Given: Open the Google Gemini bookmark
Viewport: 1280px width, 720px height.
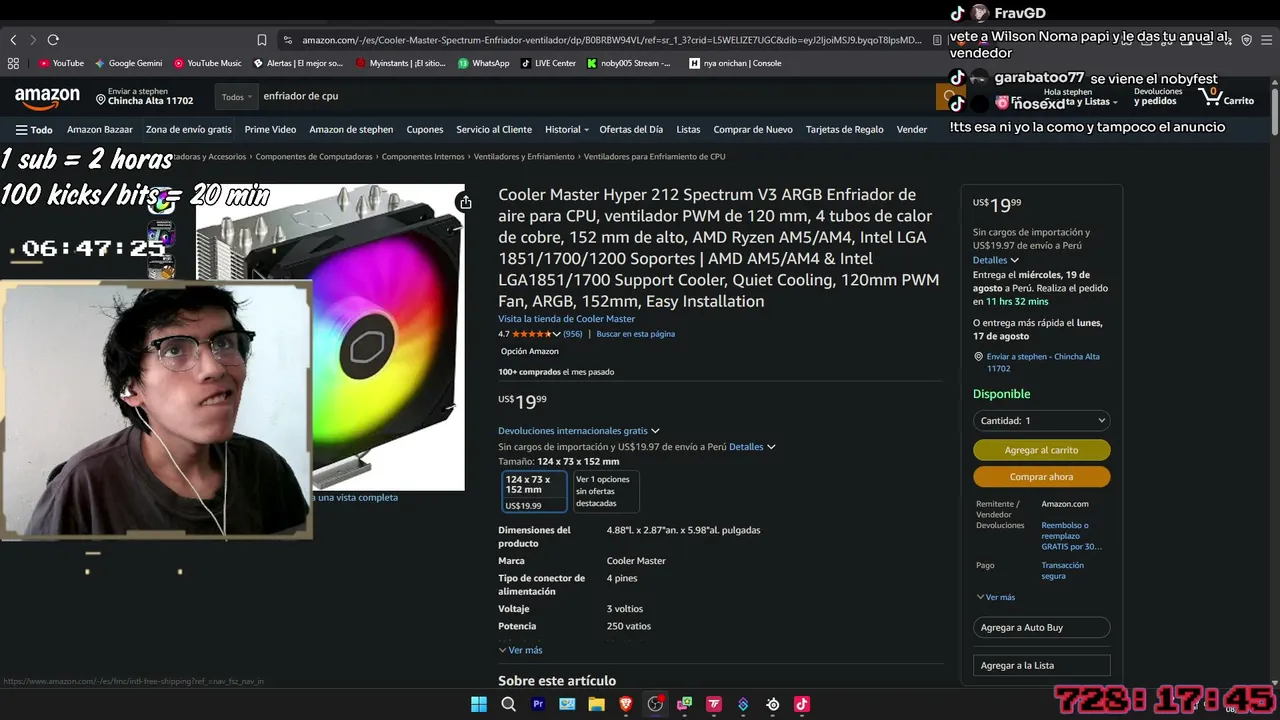Looking at the screenshot, I should (x=128, y=63).
